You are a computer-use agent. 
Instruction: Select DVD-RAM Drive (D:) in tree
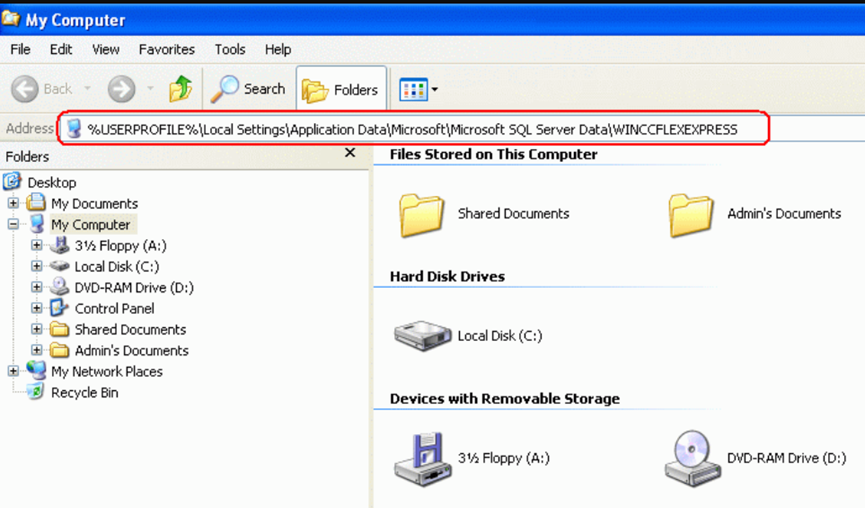click(134, 287)
